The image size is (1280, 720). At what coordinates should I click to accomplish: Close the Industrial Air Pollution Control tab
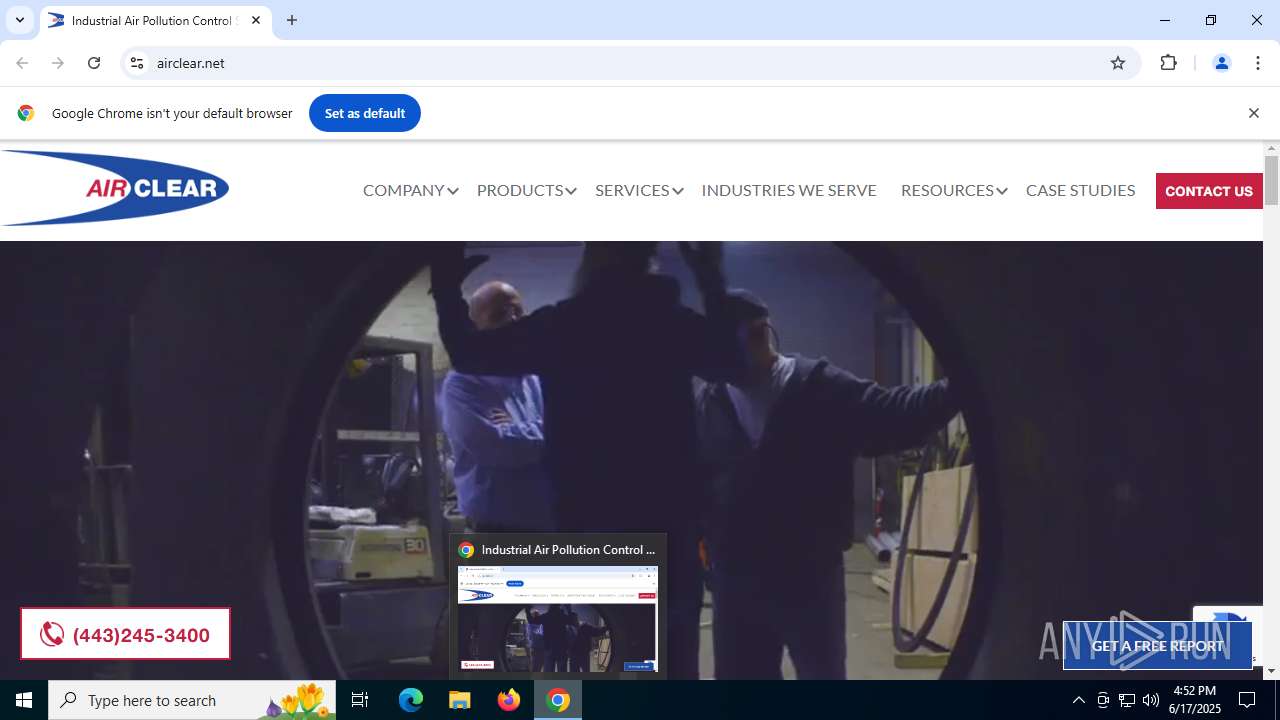pos(256,20)
